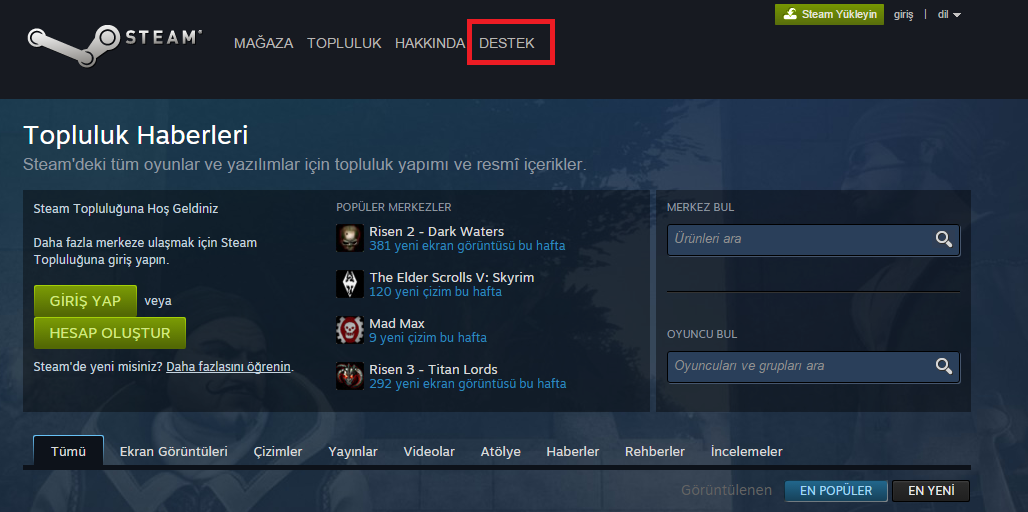Image resolution: width=1028 pixels, height=512 pixels.
Task: Click the GİRİŞ YAP button
Action: 85,301
